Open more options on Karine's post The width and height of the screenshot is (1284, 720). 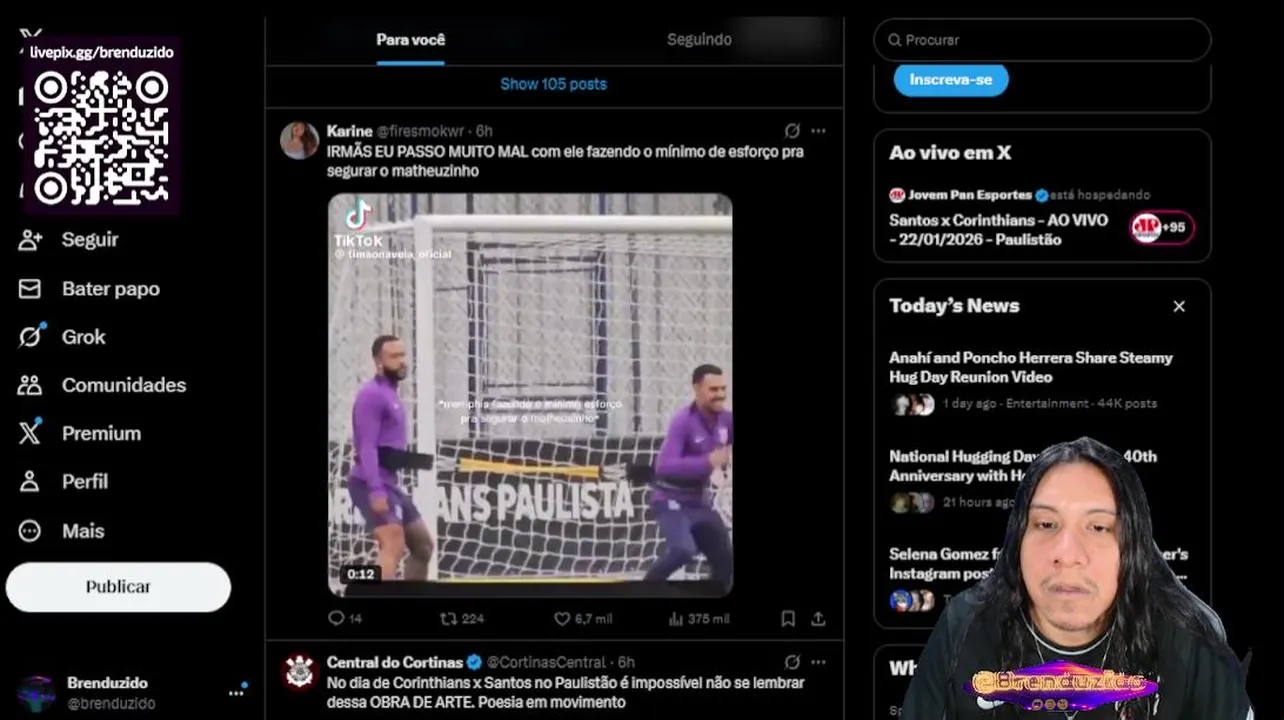[x=818, y=131]
